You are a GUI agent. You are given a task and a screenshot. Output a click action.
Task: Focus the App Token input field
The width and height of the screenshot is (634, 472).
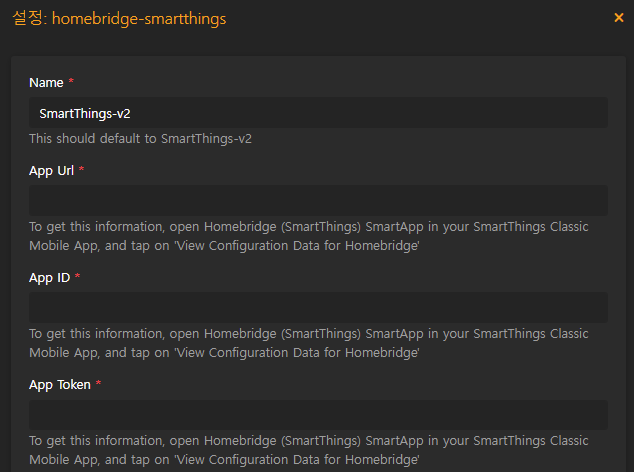click(x=318, y=415)
